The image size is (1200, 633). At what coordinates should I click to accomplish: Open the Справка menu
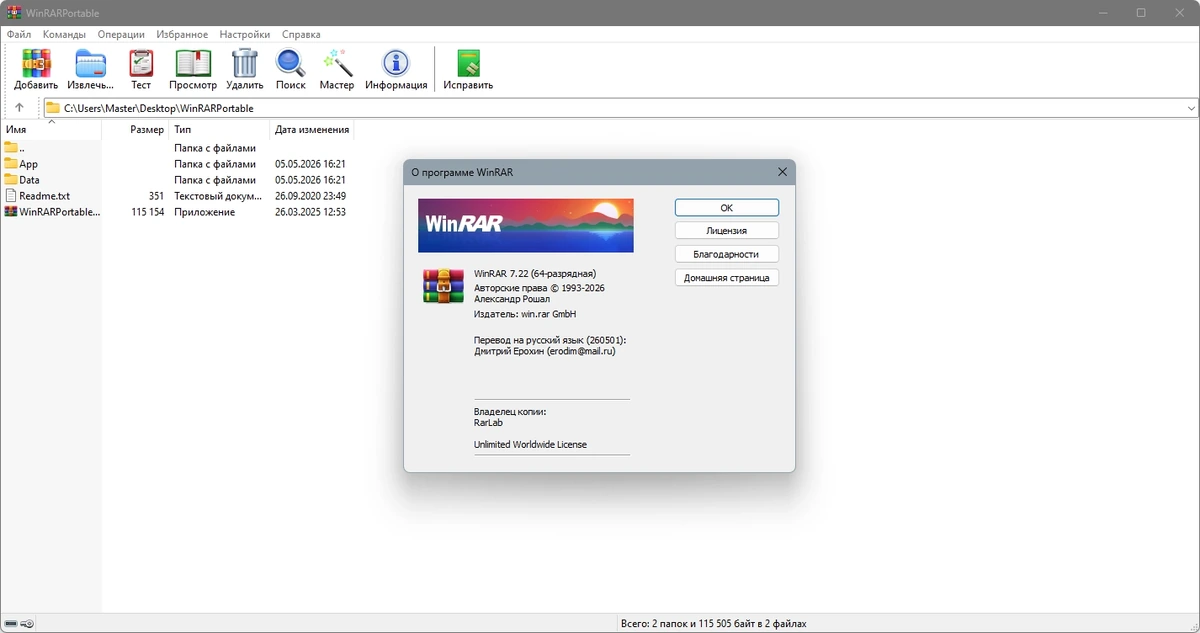coord(301,34)
